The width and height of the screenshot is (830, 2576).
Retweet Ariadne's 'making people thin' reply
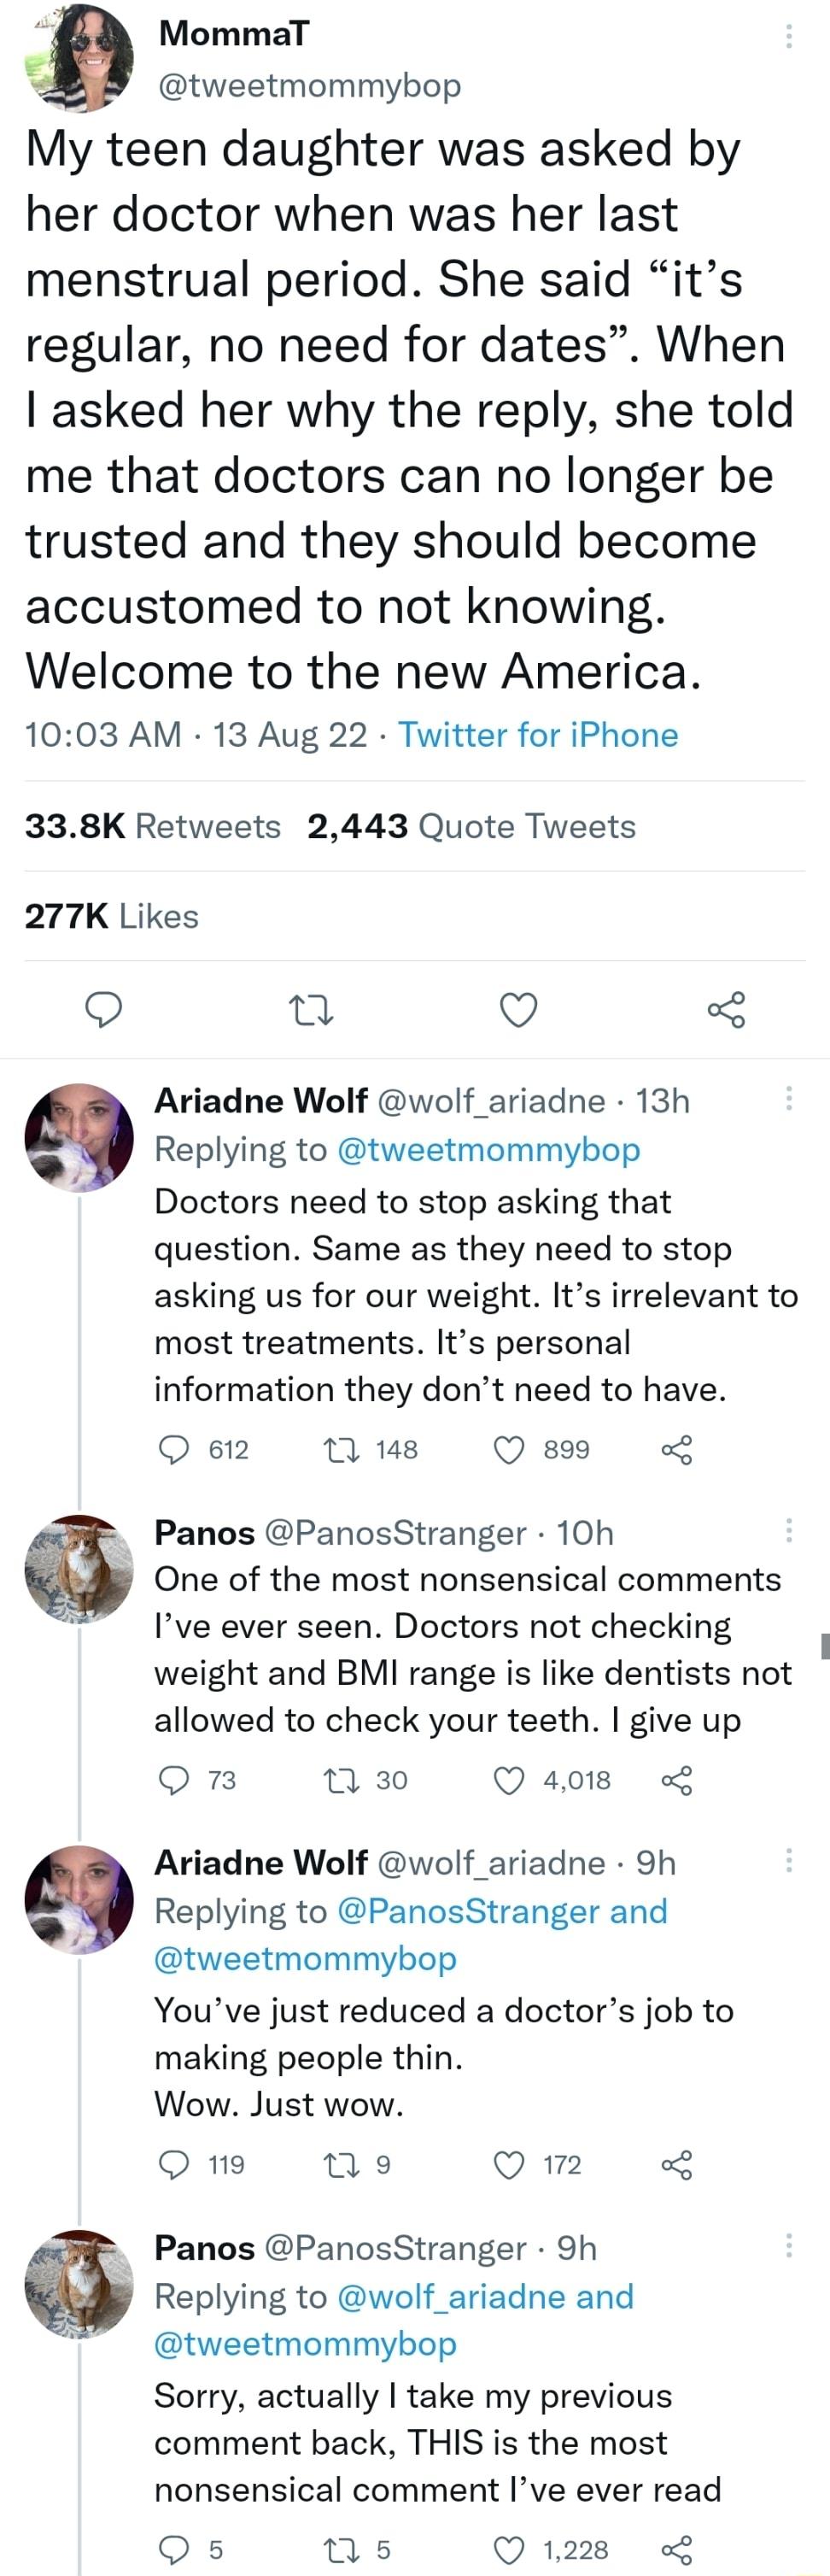[x=344, y=2165]
